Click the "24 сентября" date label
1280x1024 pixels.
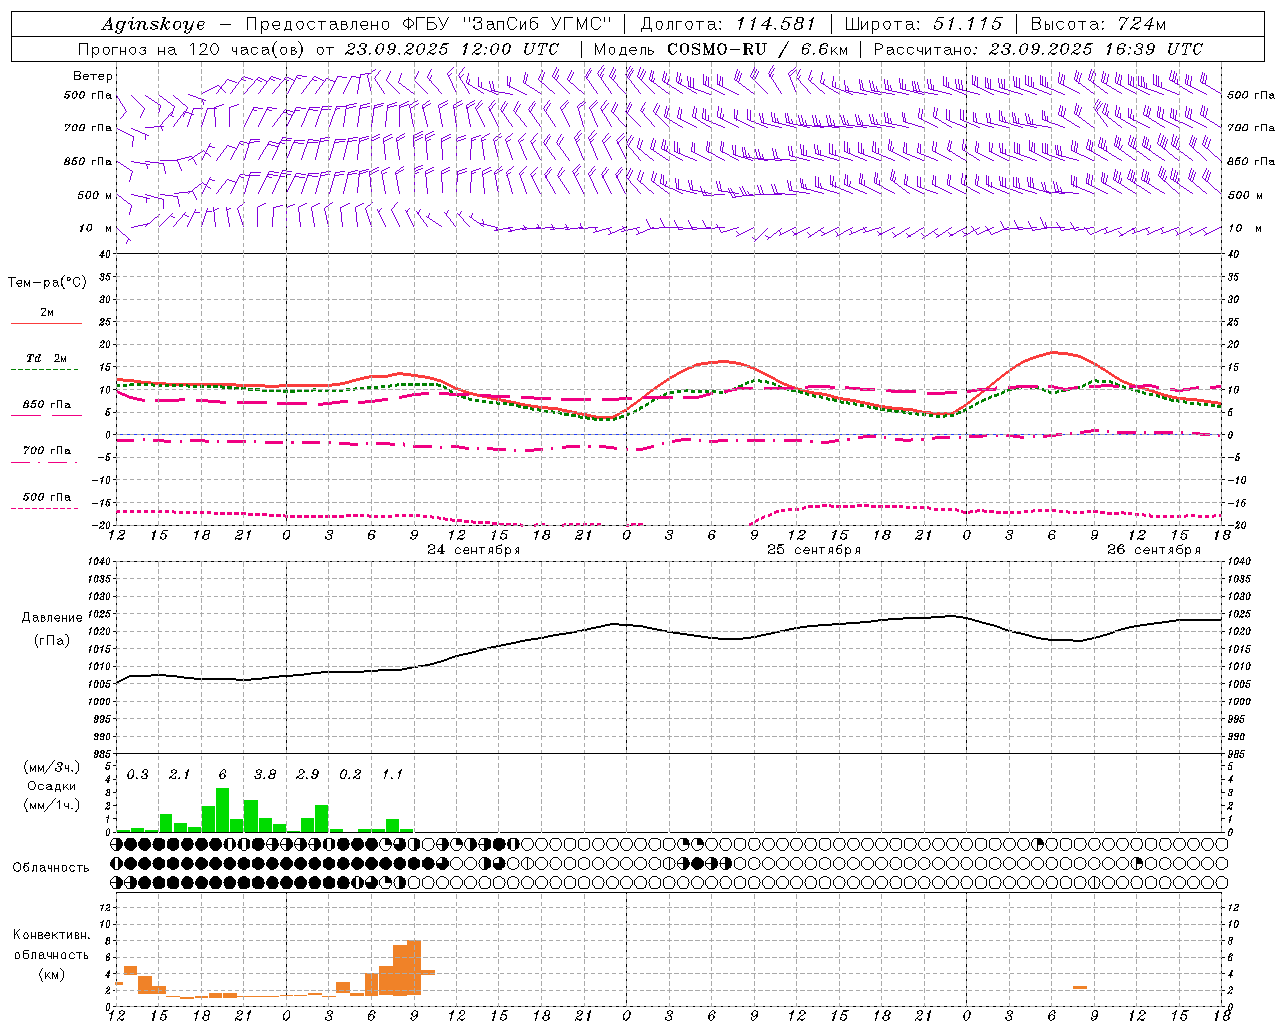(474, 550)
